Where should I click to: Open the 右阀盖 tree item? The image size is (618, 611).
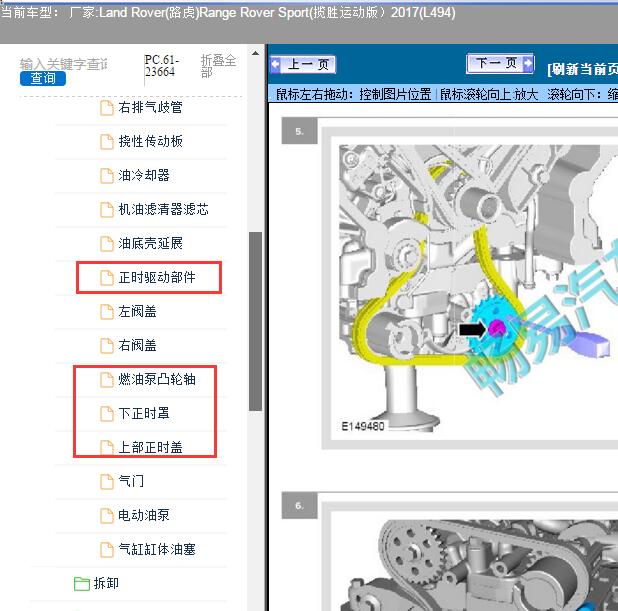tap(137, 345)
